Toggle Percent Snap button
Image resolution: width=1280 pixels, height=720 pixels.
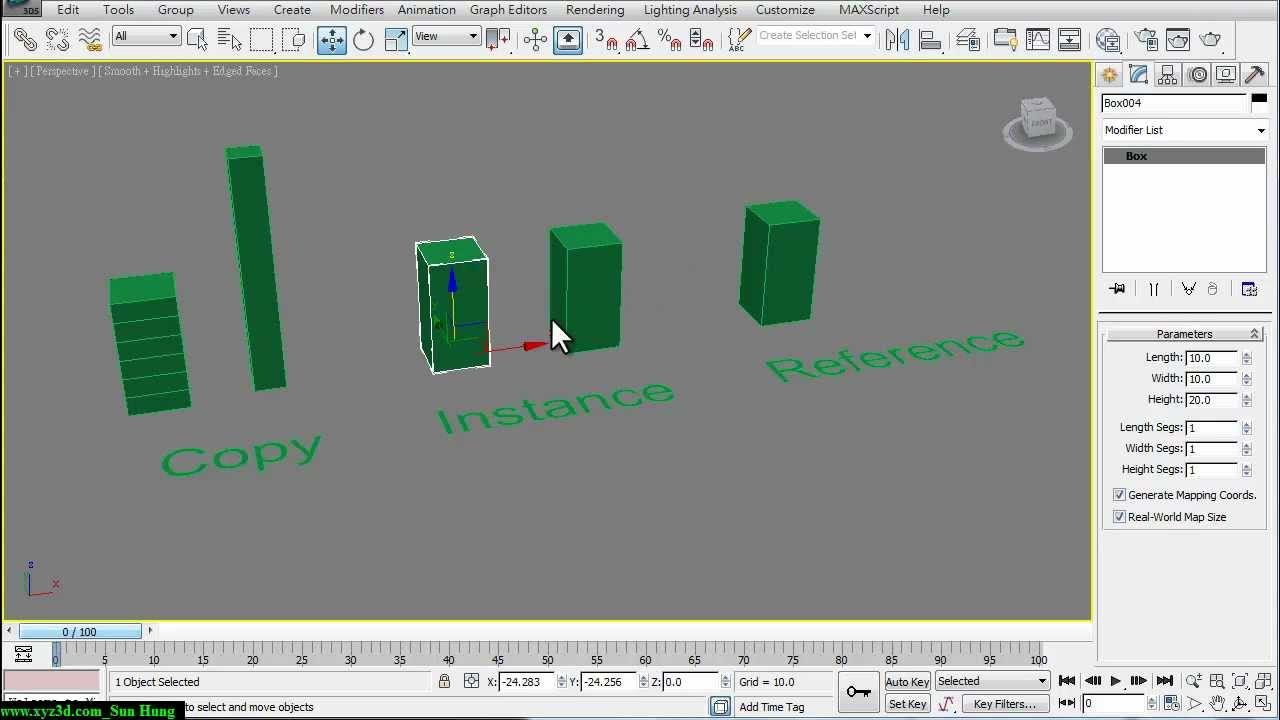[x=670, y=40]
